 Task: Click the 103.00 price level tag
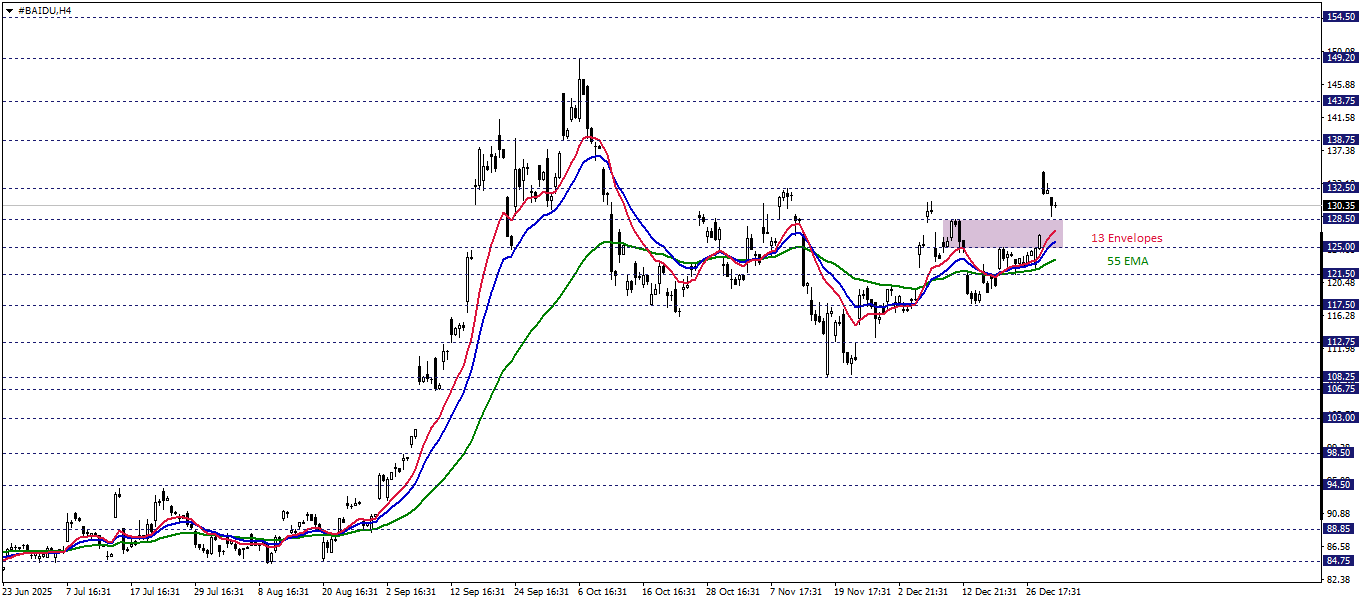pos(1339,417)
